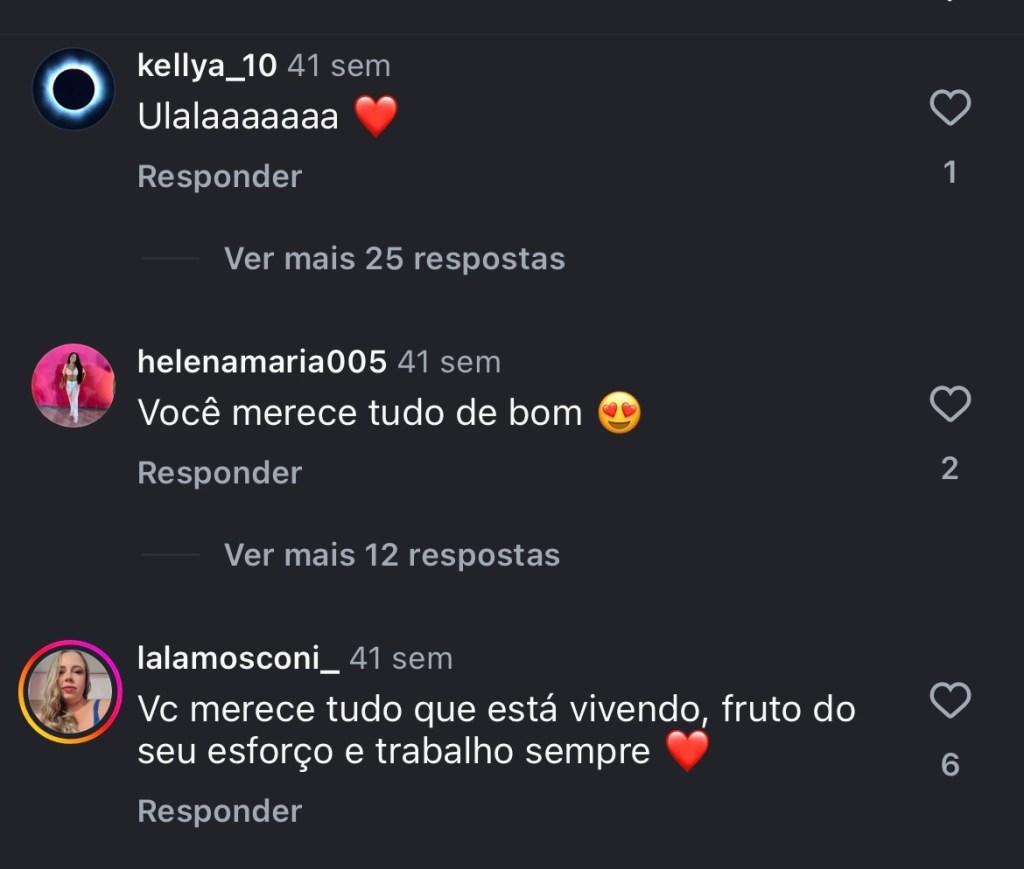Like lalamosconi_'s comment using the heart icon
The width and height of the screenshot is (1024, 869).
click(x=950, y=700)
